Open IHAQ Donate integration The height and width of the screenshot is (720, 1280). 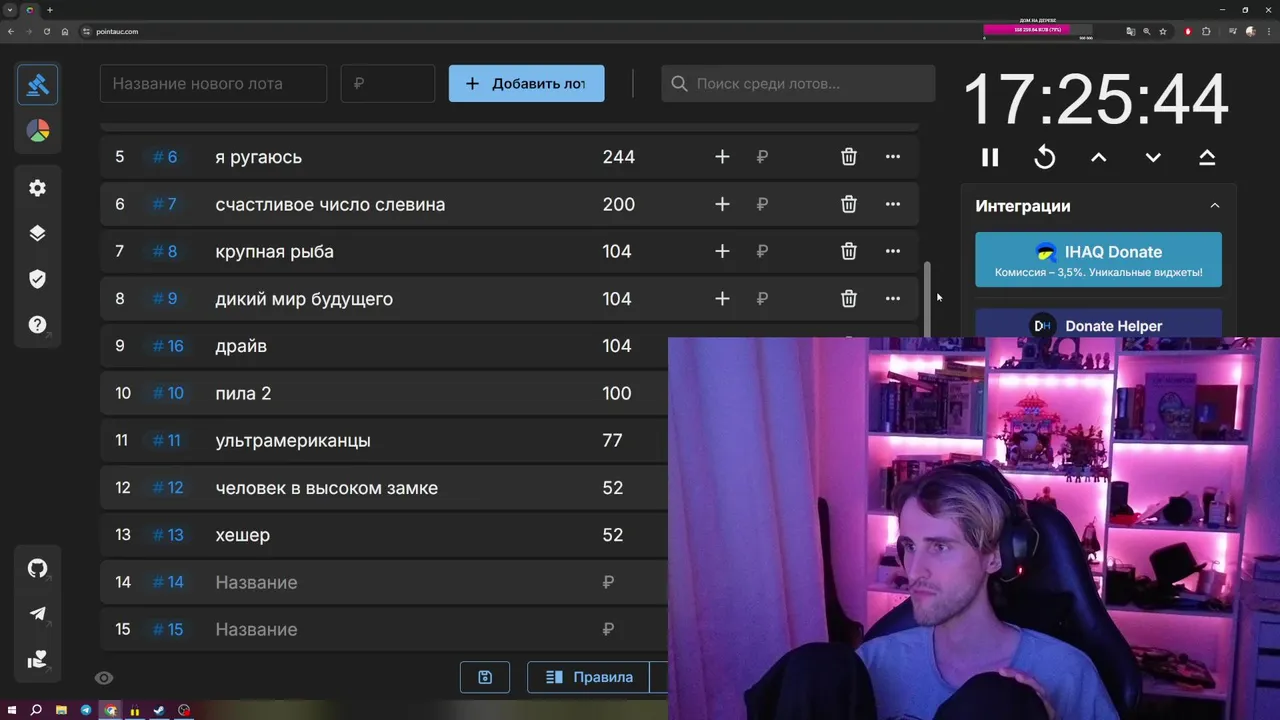(1098, 260)
